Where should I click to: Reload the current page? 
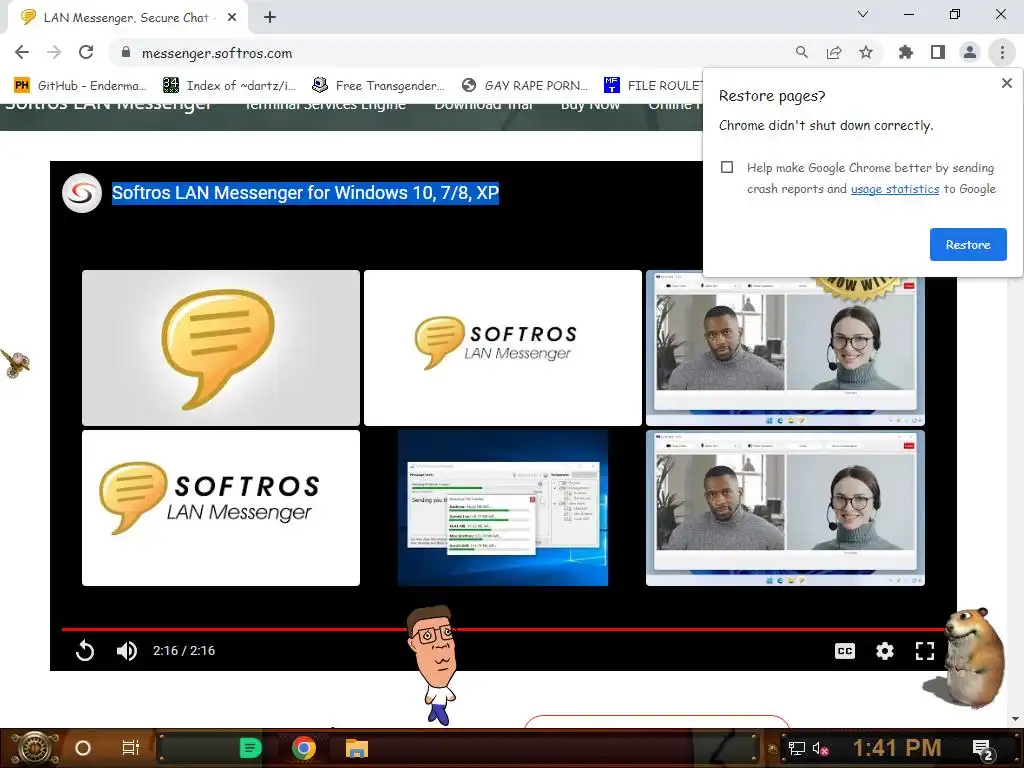(86, 52)
